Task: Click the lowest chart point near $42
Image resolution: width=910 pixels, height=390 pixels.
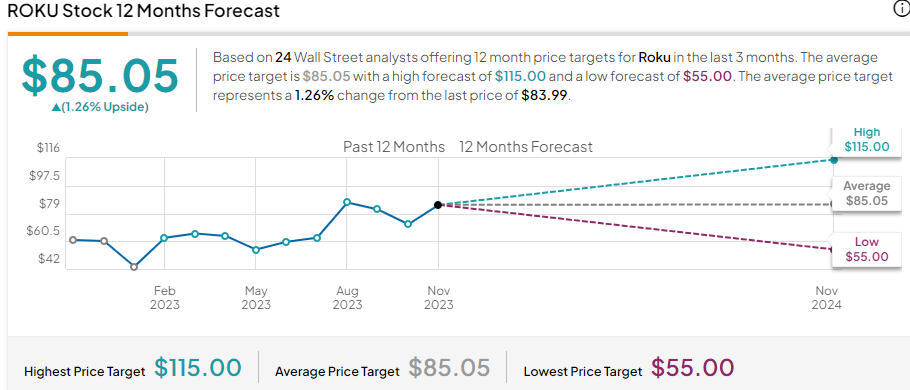Action: point(134,267)
